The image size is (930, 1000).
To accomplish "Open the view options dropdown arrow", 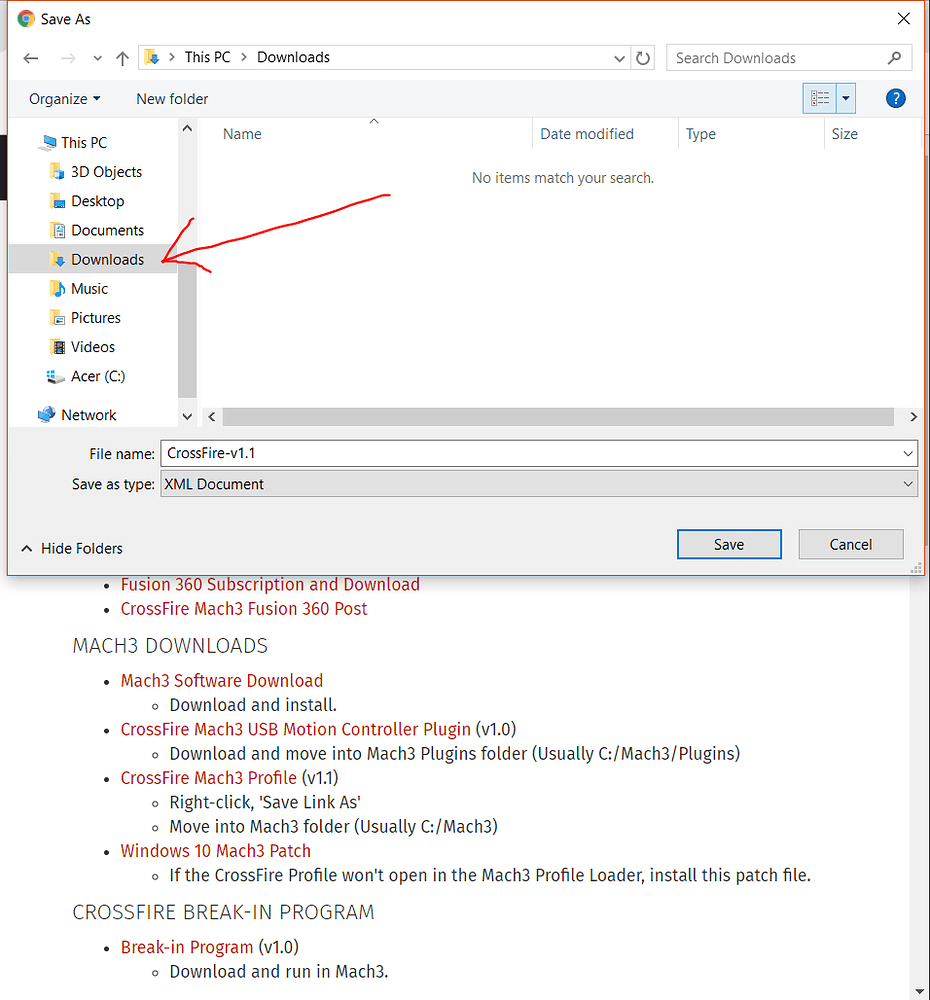I will click(x=847, y=98).
